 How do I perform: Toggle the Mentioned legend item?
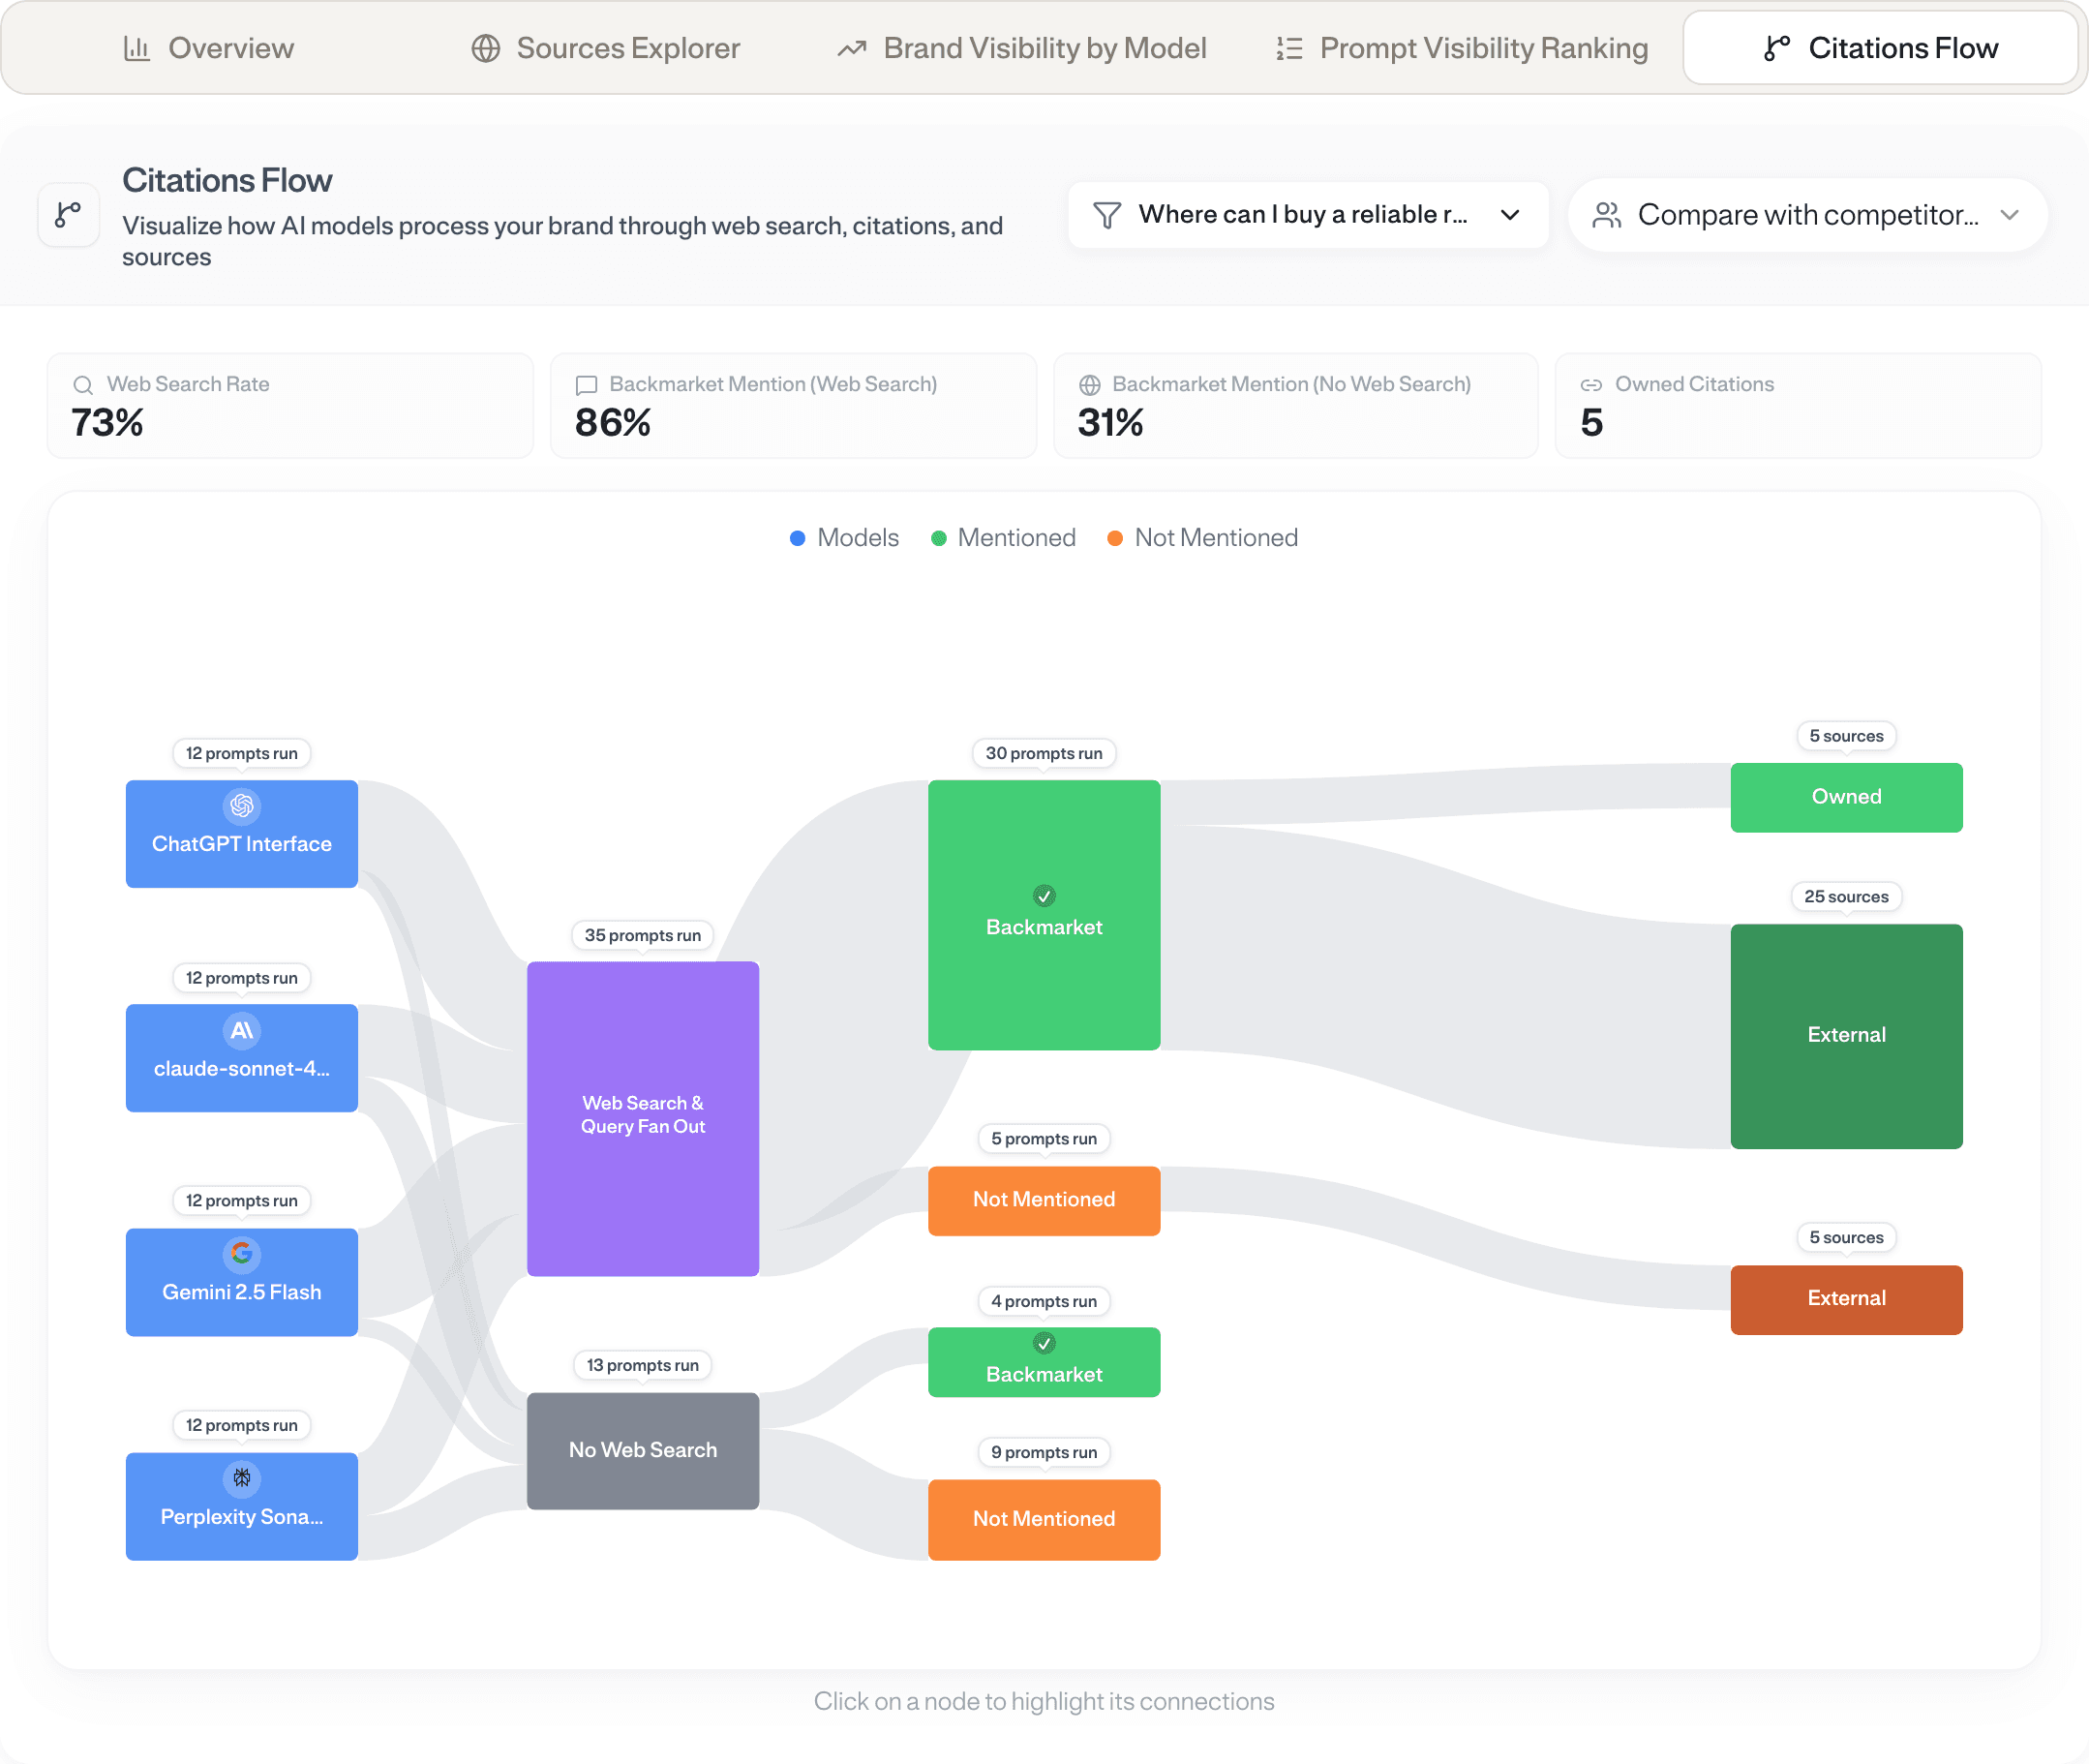tap(1003, 538)
